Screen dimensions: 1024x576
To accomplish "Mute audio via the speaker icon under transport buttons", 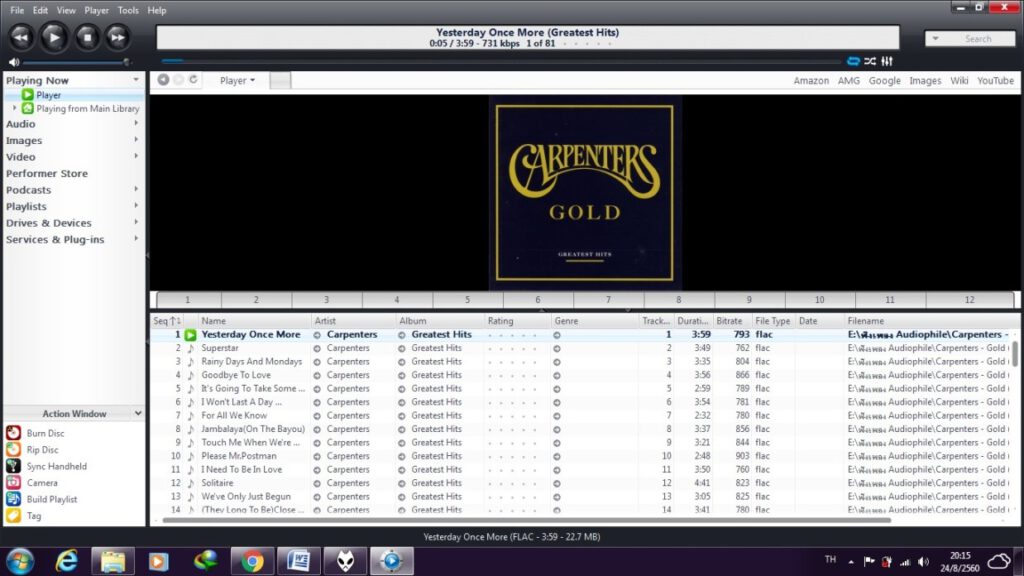I will tap(14, 62).
